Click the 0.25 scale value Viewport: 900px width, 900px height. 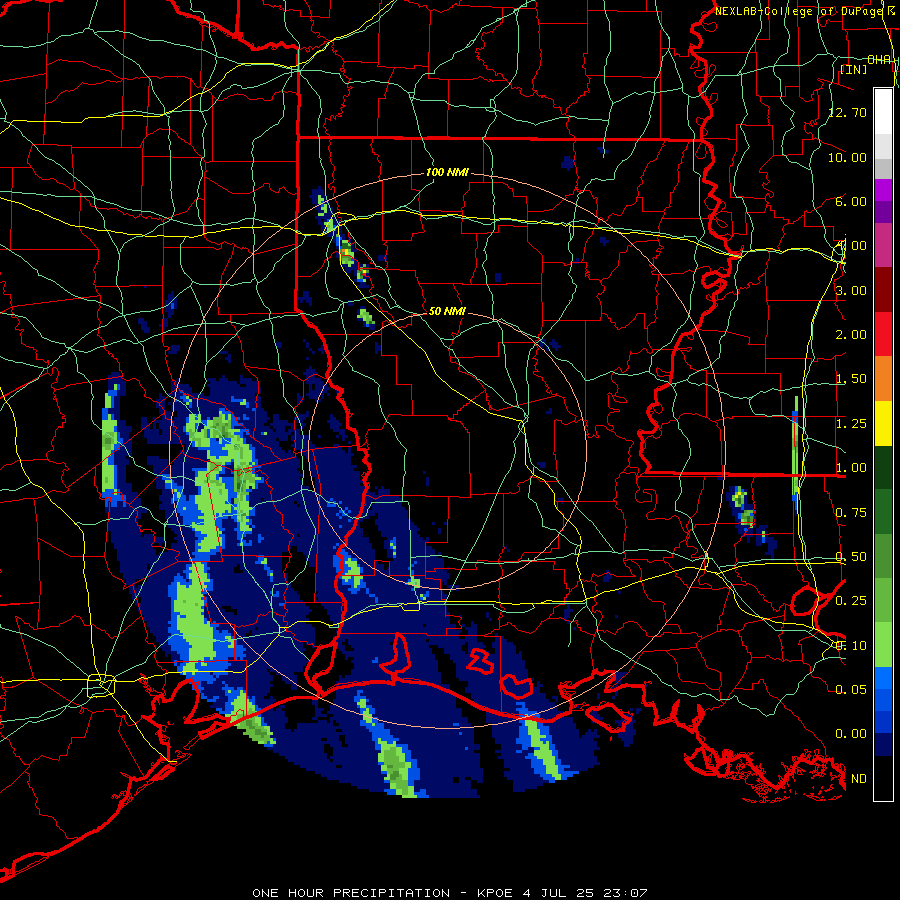[851, 601]
